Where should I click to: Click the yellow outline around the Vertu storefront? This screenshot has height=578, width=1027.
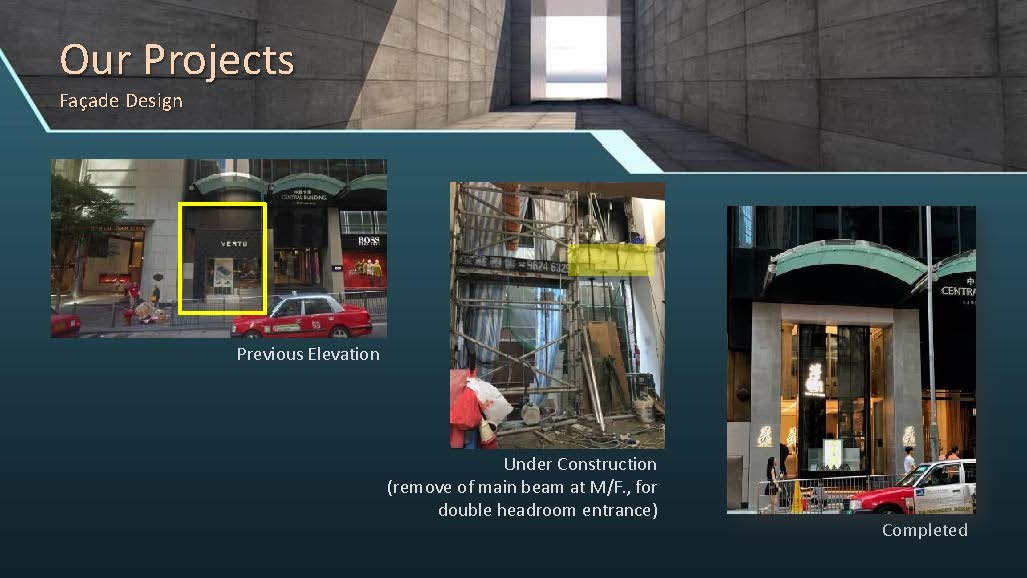(181, 258)
